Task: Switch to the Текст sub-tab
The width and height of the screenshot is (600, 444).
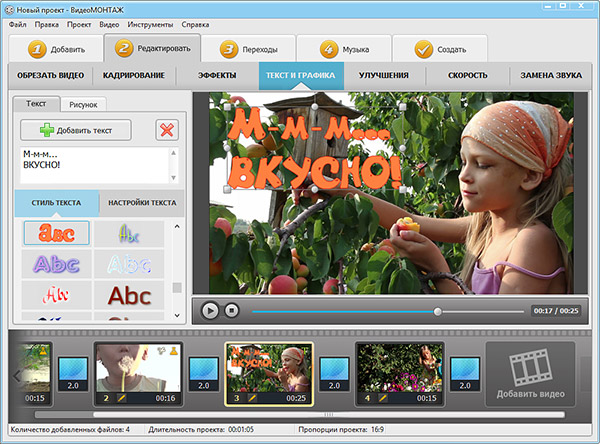Action: pyautogui.click(x=36, y=104)
